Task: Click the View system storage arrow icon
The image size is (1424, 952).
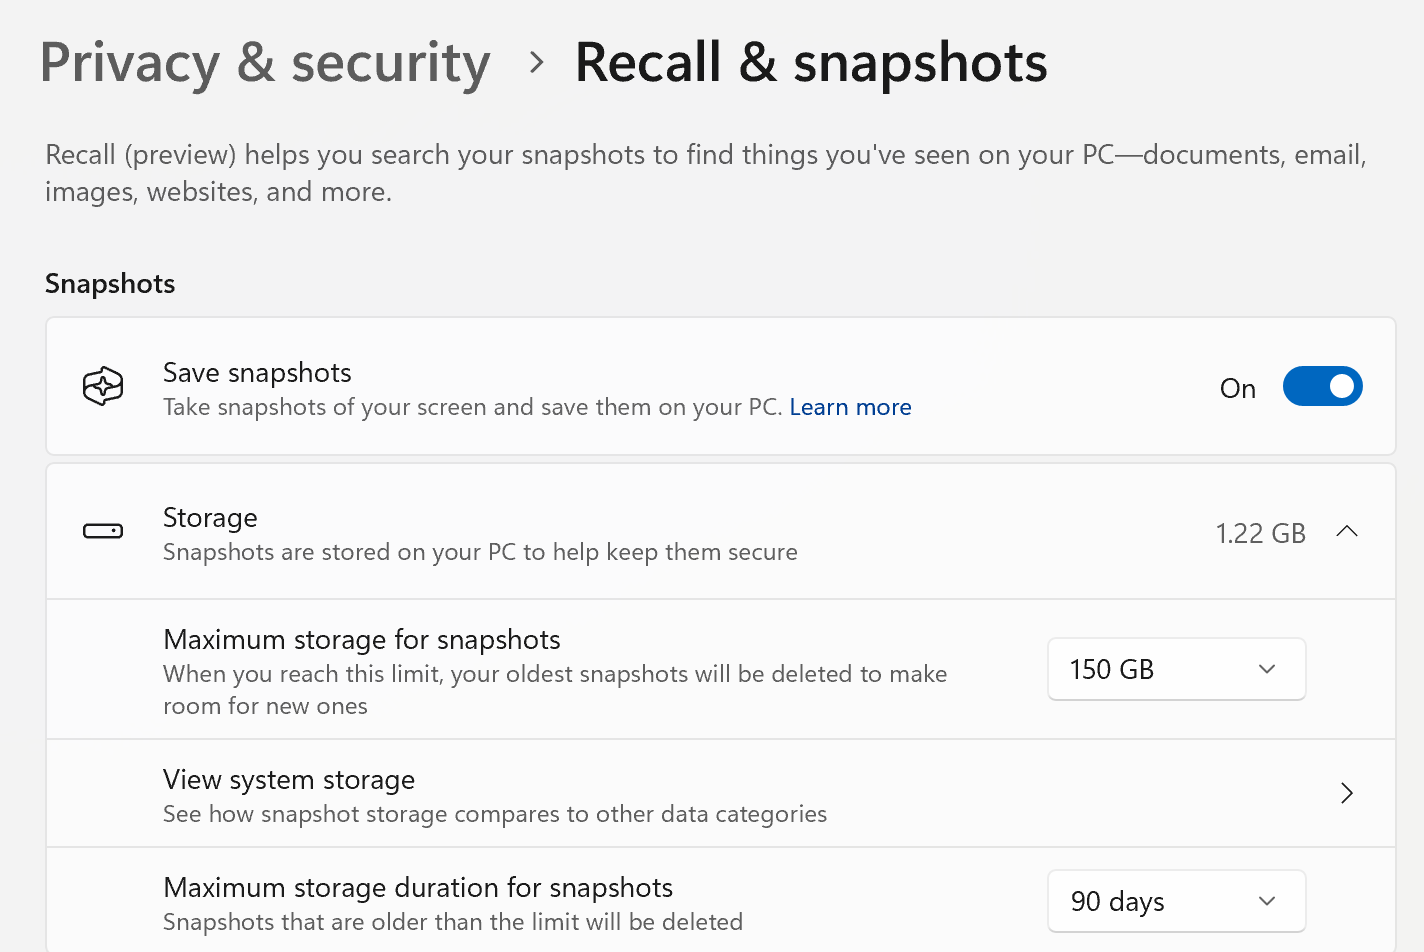Action: 1347,793
